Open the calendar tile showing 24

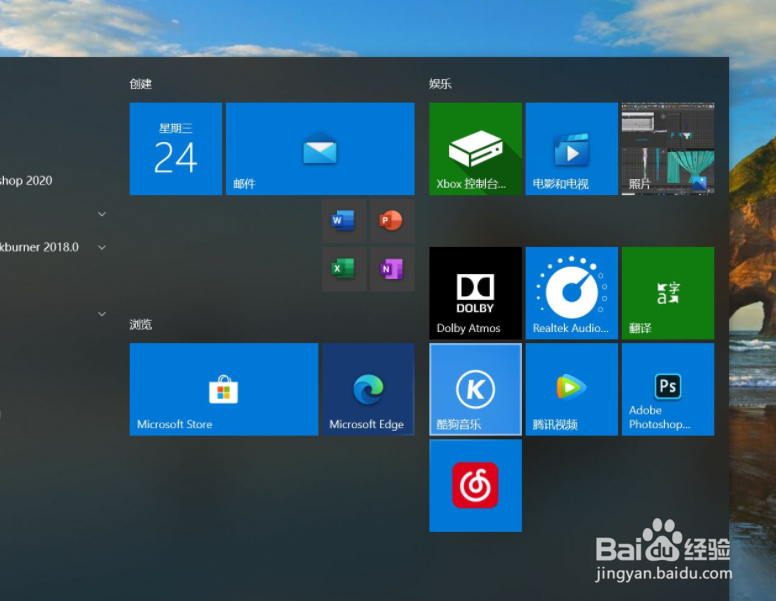pos(176,149)
